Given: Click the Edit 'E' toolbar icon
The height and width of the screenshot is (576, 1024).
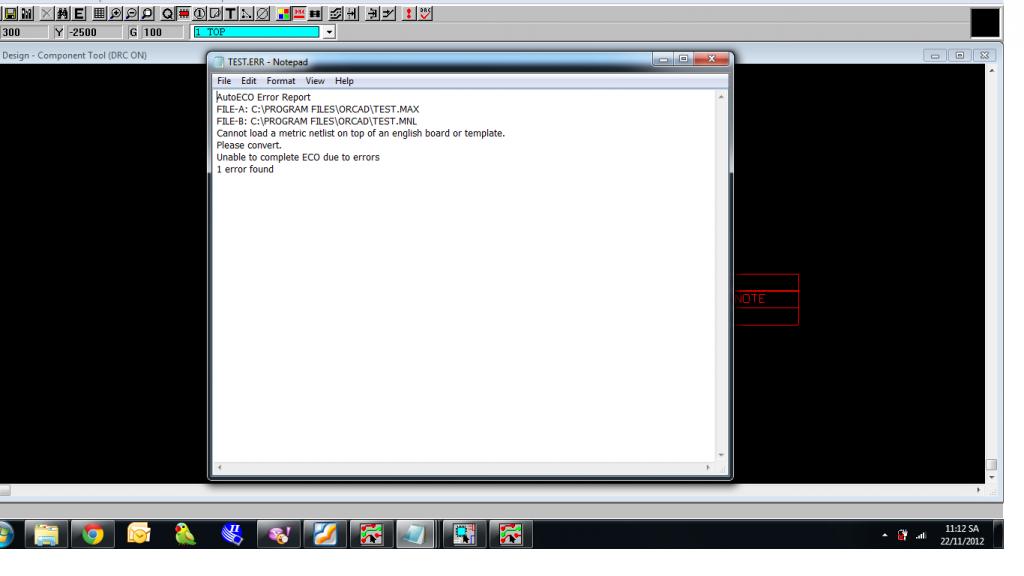Looking at the screenshot, I should click(79, 14).
